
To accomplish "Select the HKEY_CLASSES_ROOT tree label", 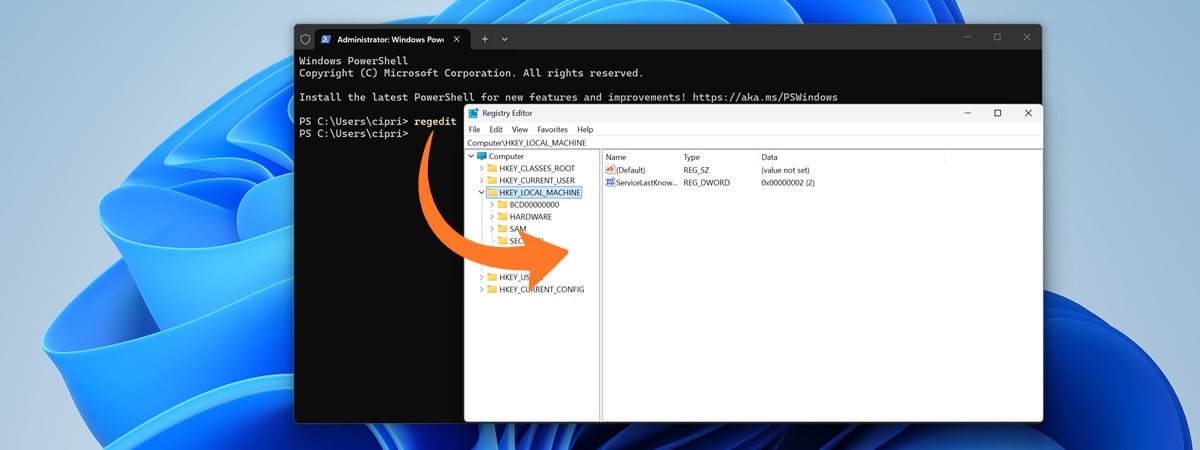I will point(537,168).
